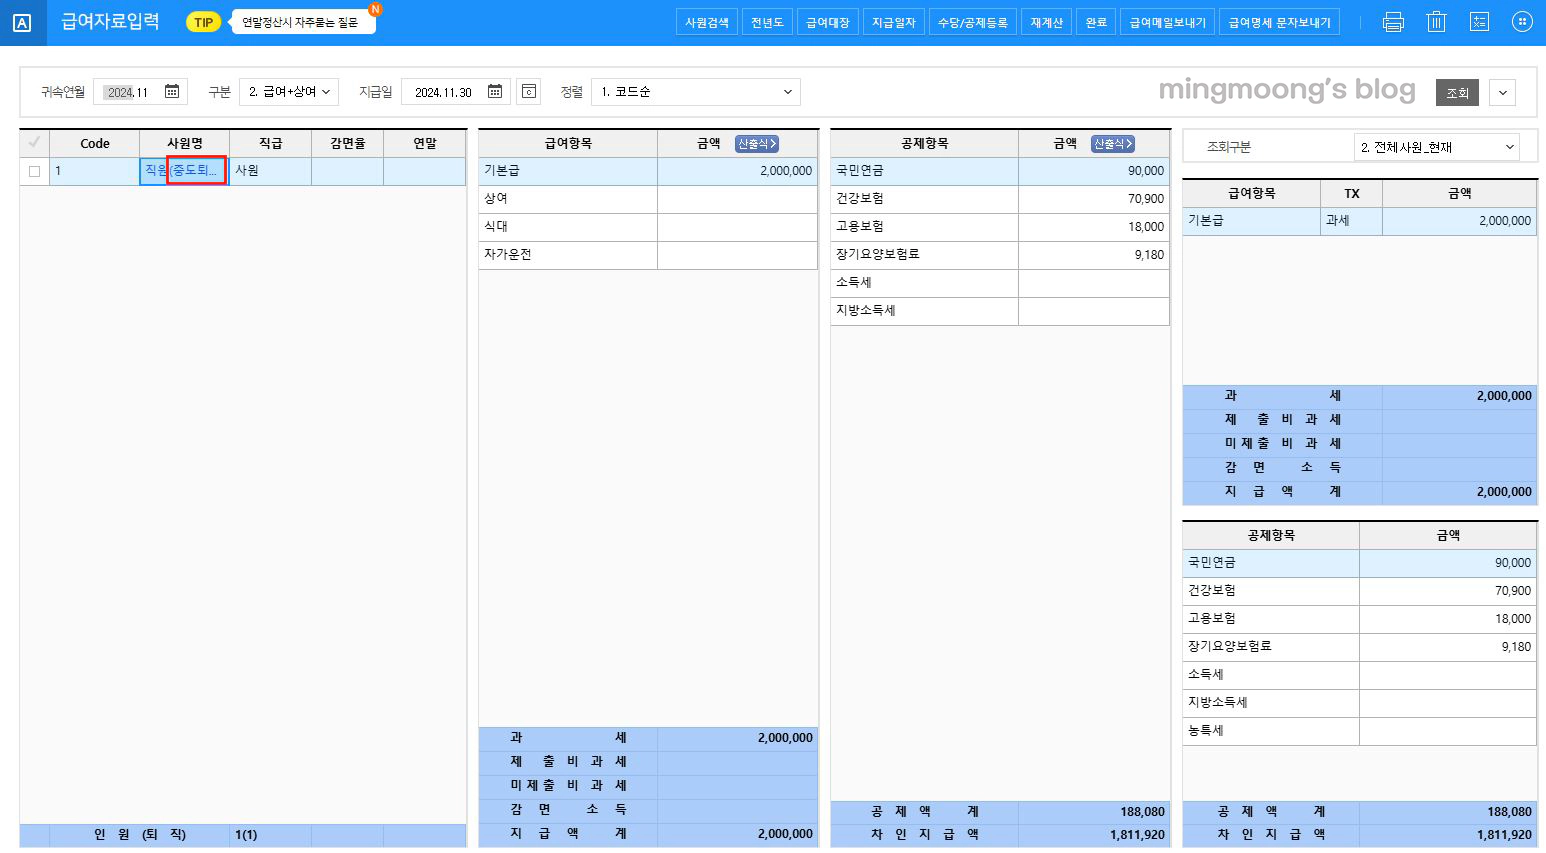The height and width of the screenshot is (853, 1546).
Task: Tick the checkbox for employee Code 1
Action: 34,171
